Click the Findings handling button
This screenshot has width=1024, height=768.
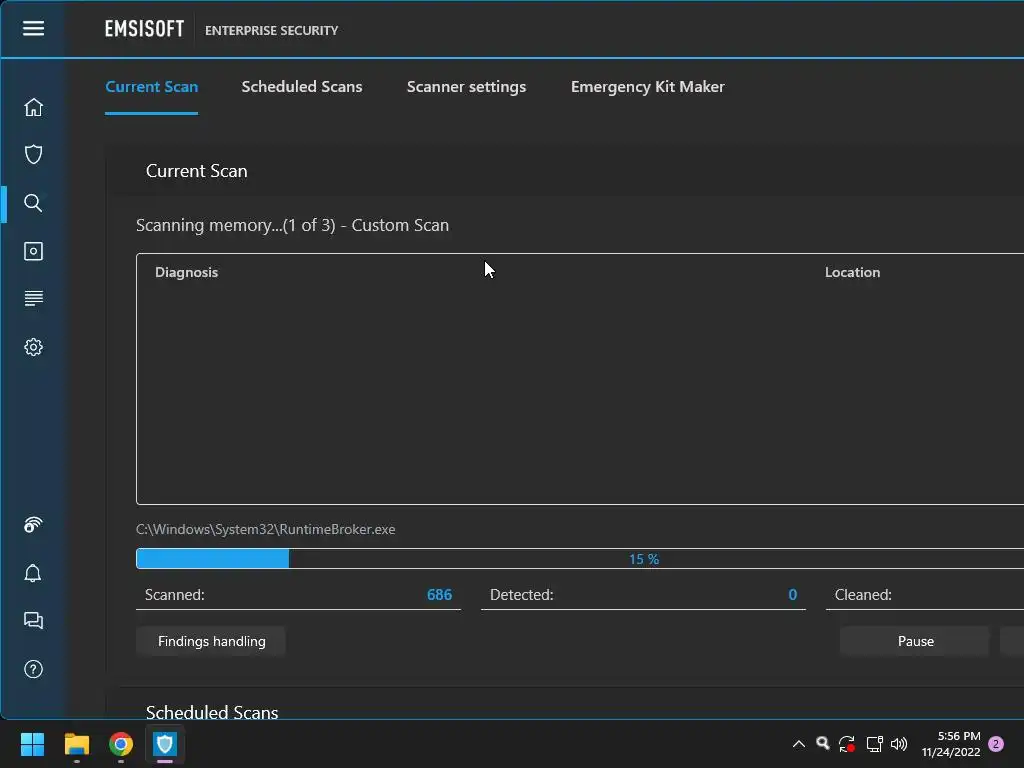(x=211, y=641)
